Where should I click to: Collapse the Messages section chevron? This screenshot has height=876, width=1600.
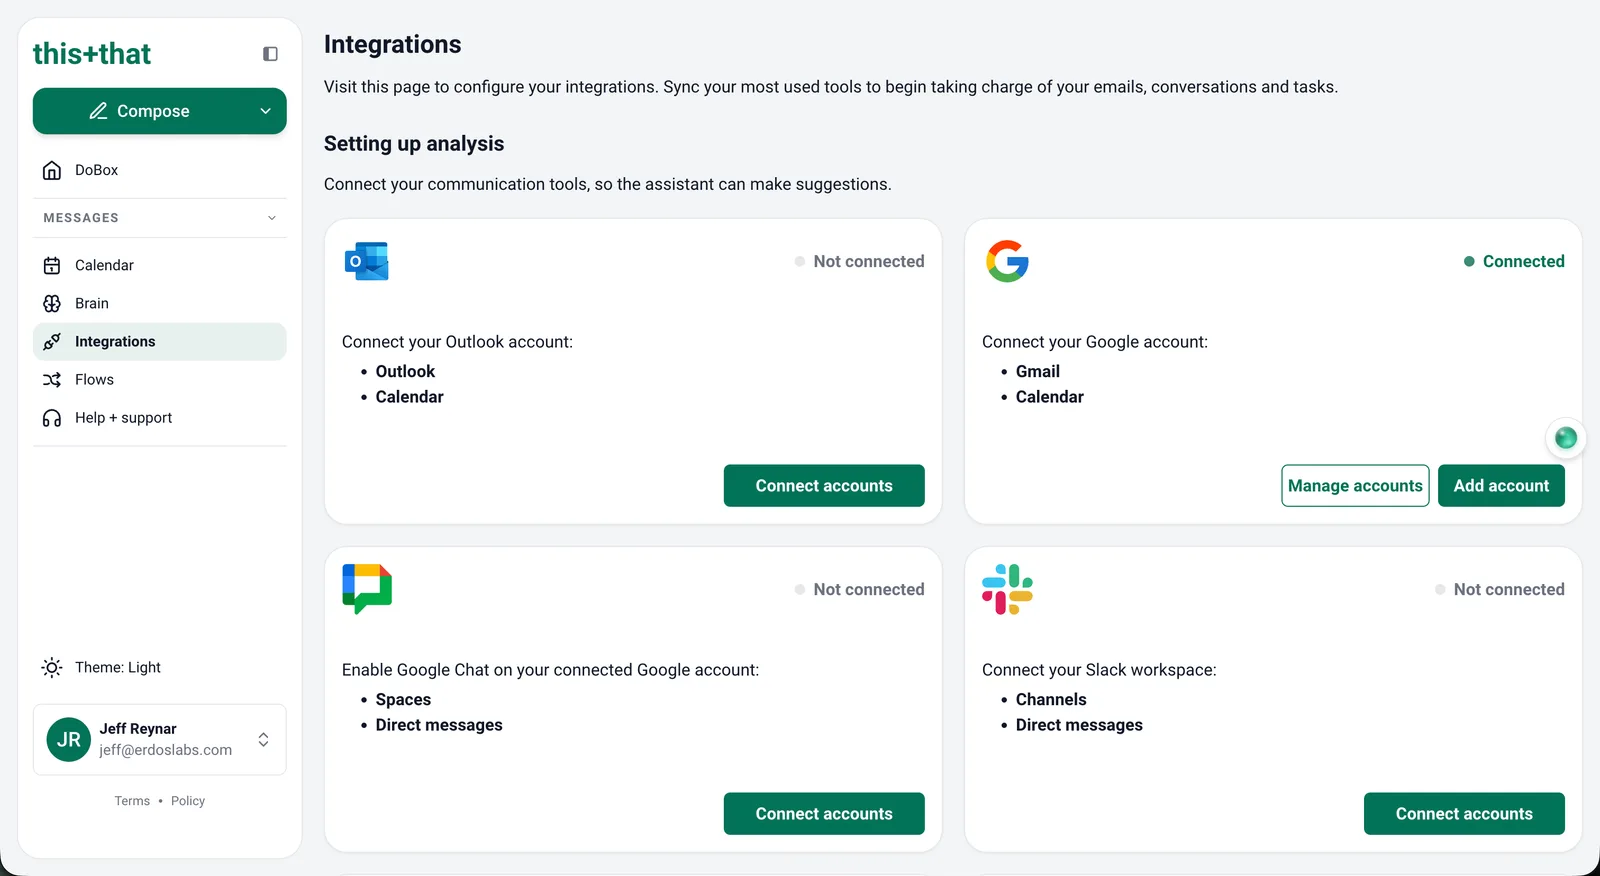272,218
